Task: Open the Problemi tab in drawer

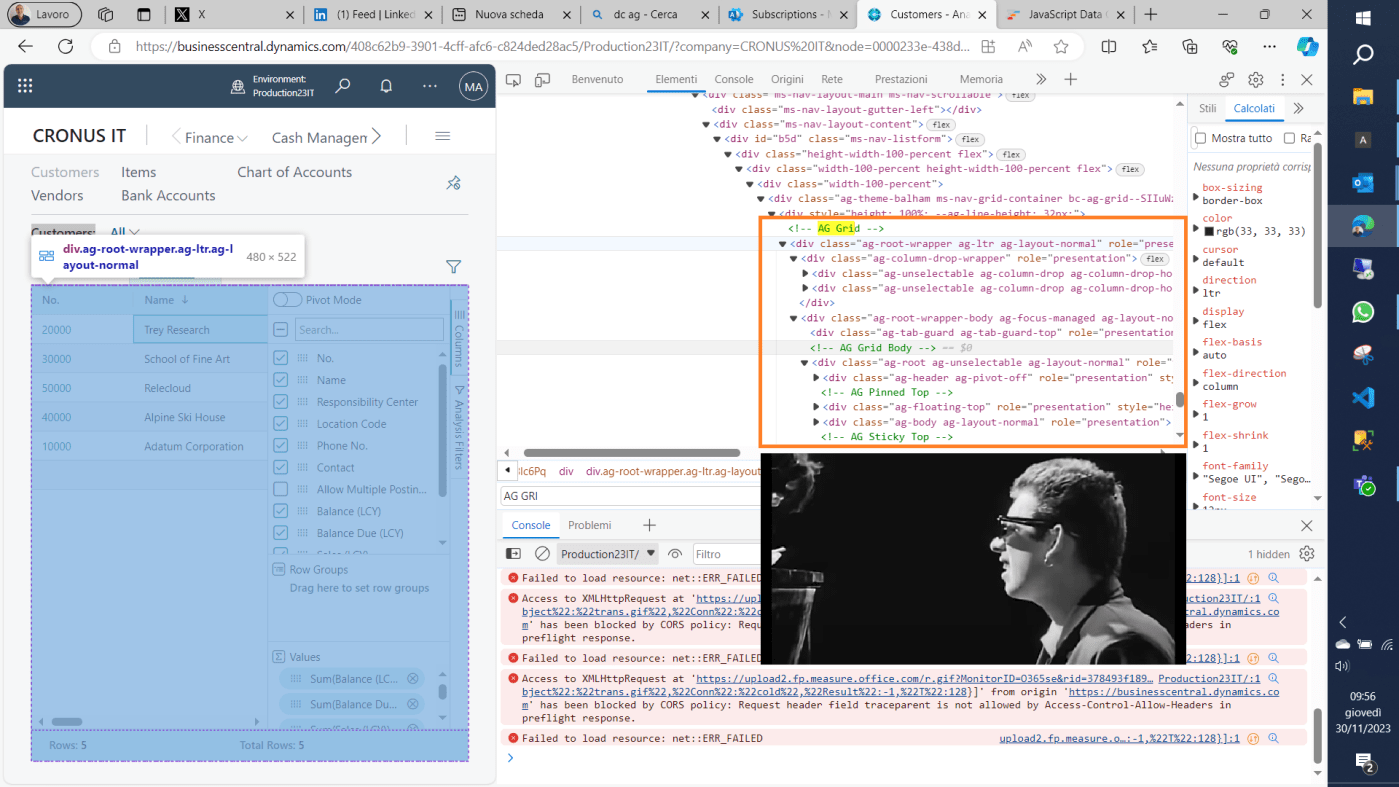Action: (x=589, y=525)
